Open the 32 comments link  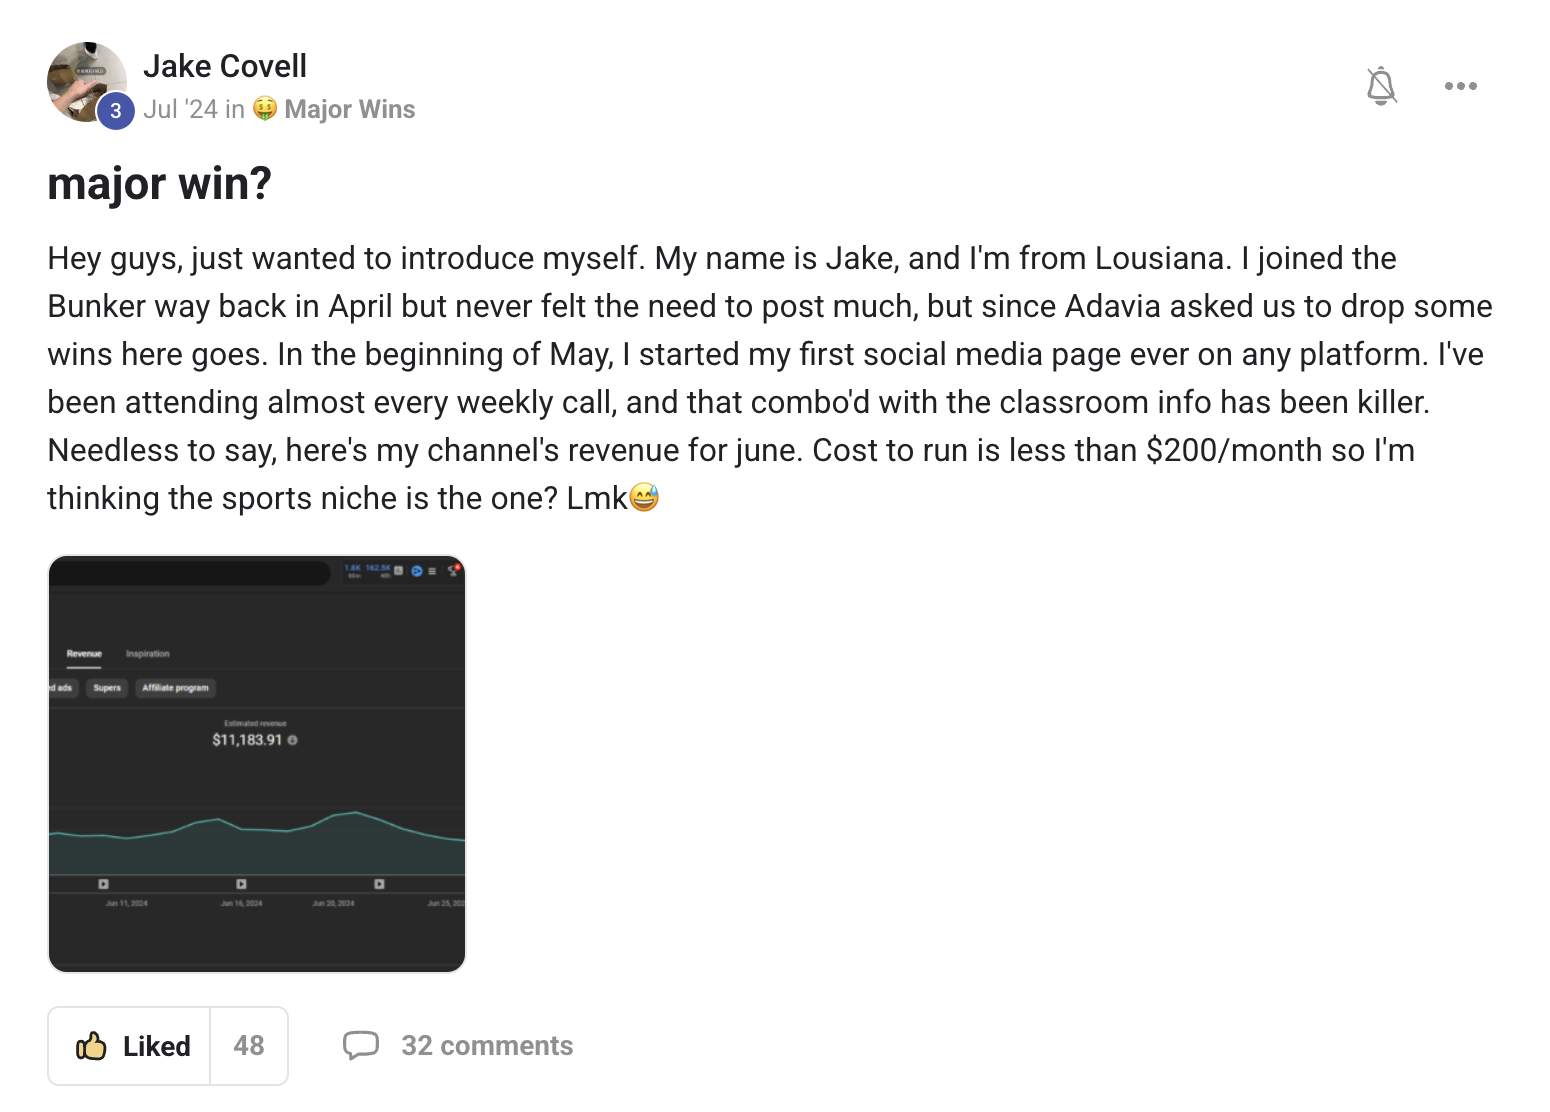click(487, 1046)
